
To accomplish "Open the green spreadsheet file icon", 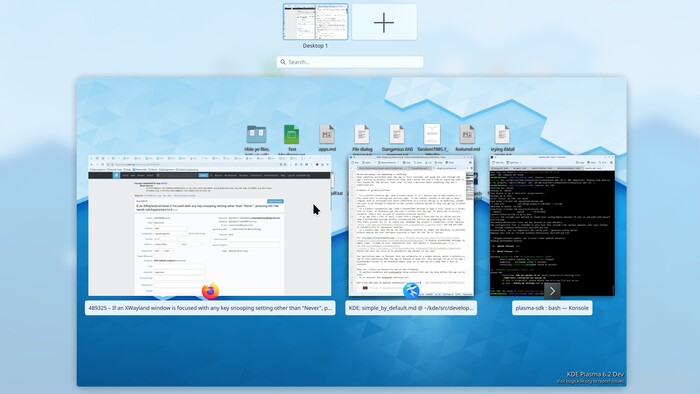I will (x=292, y=134).
